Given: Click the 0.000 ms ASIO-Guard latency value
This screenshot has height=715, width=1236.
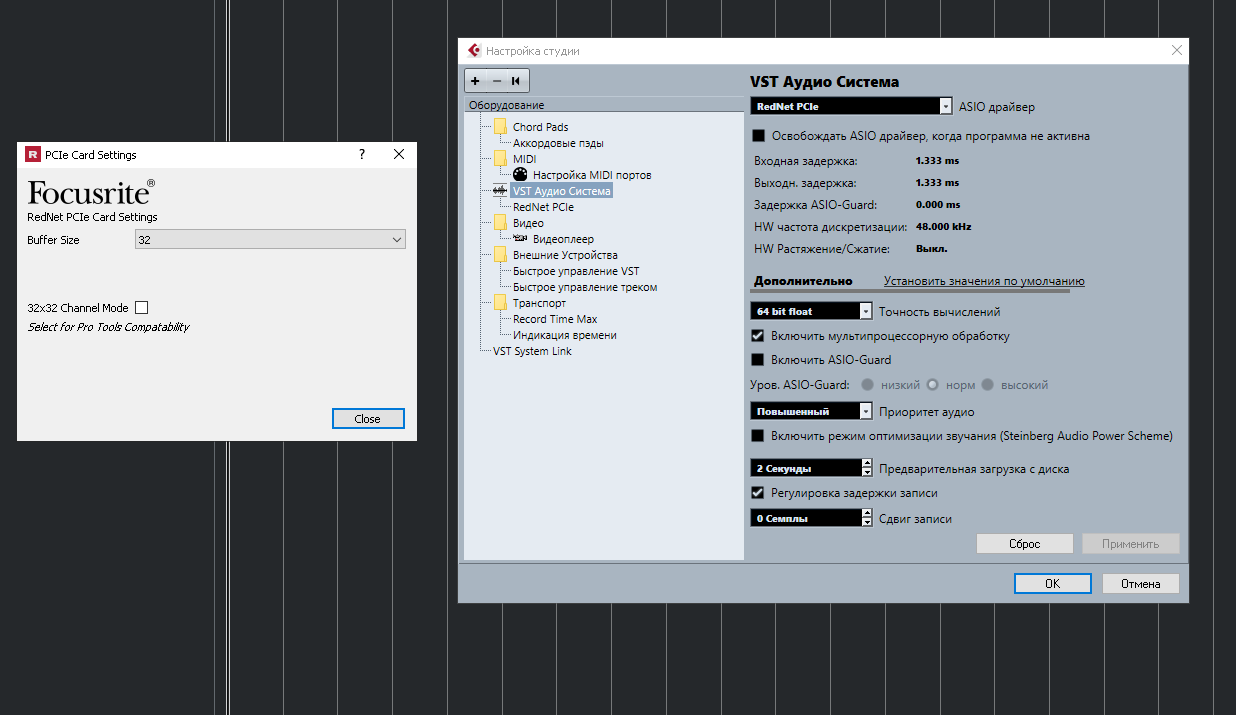Looking at the screenshot, I should tap(937, 204).
